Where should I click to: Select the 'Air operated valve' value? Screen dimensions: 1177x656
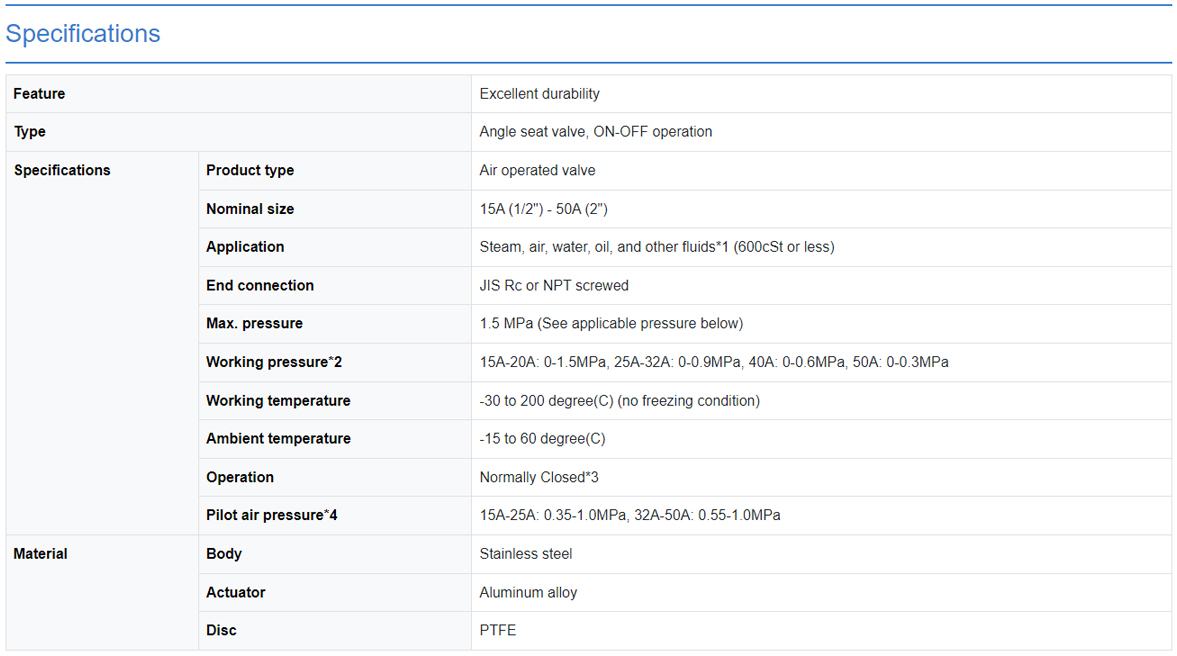537,170
